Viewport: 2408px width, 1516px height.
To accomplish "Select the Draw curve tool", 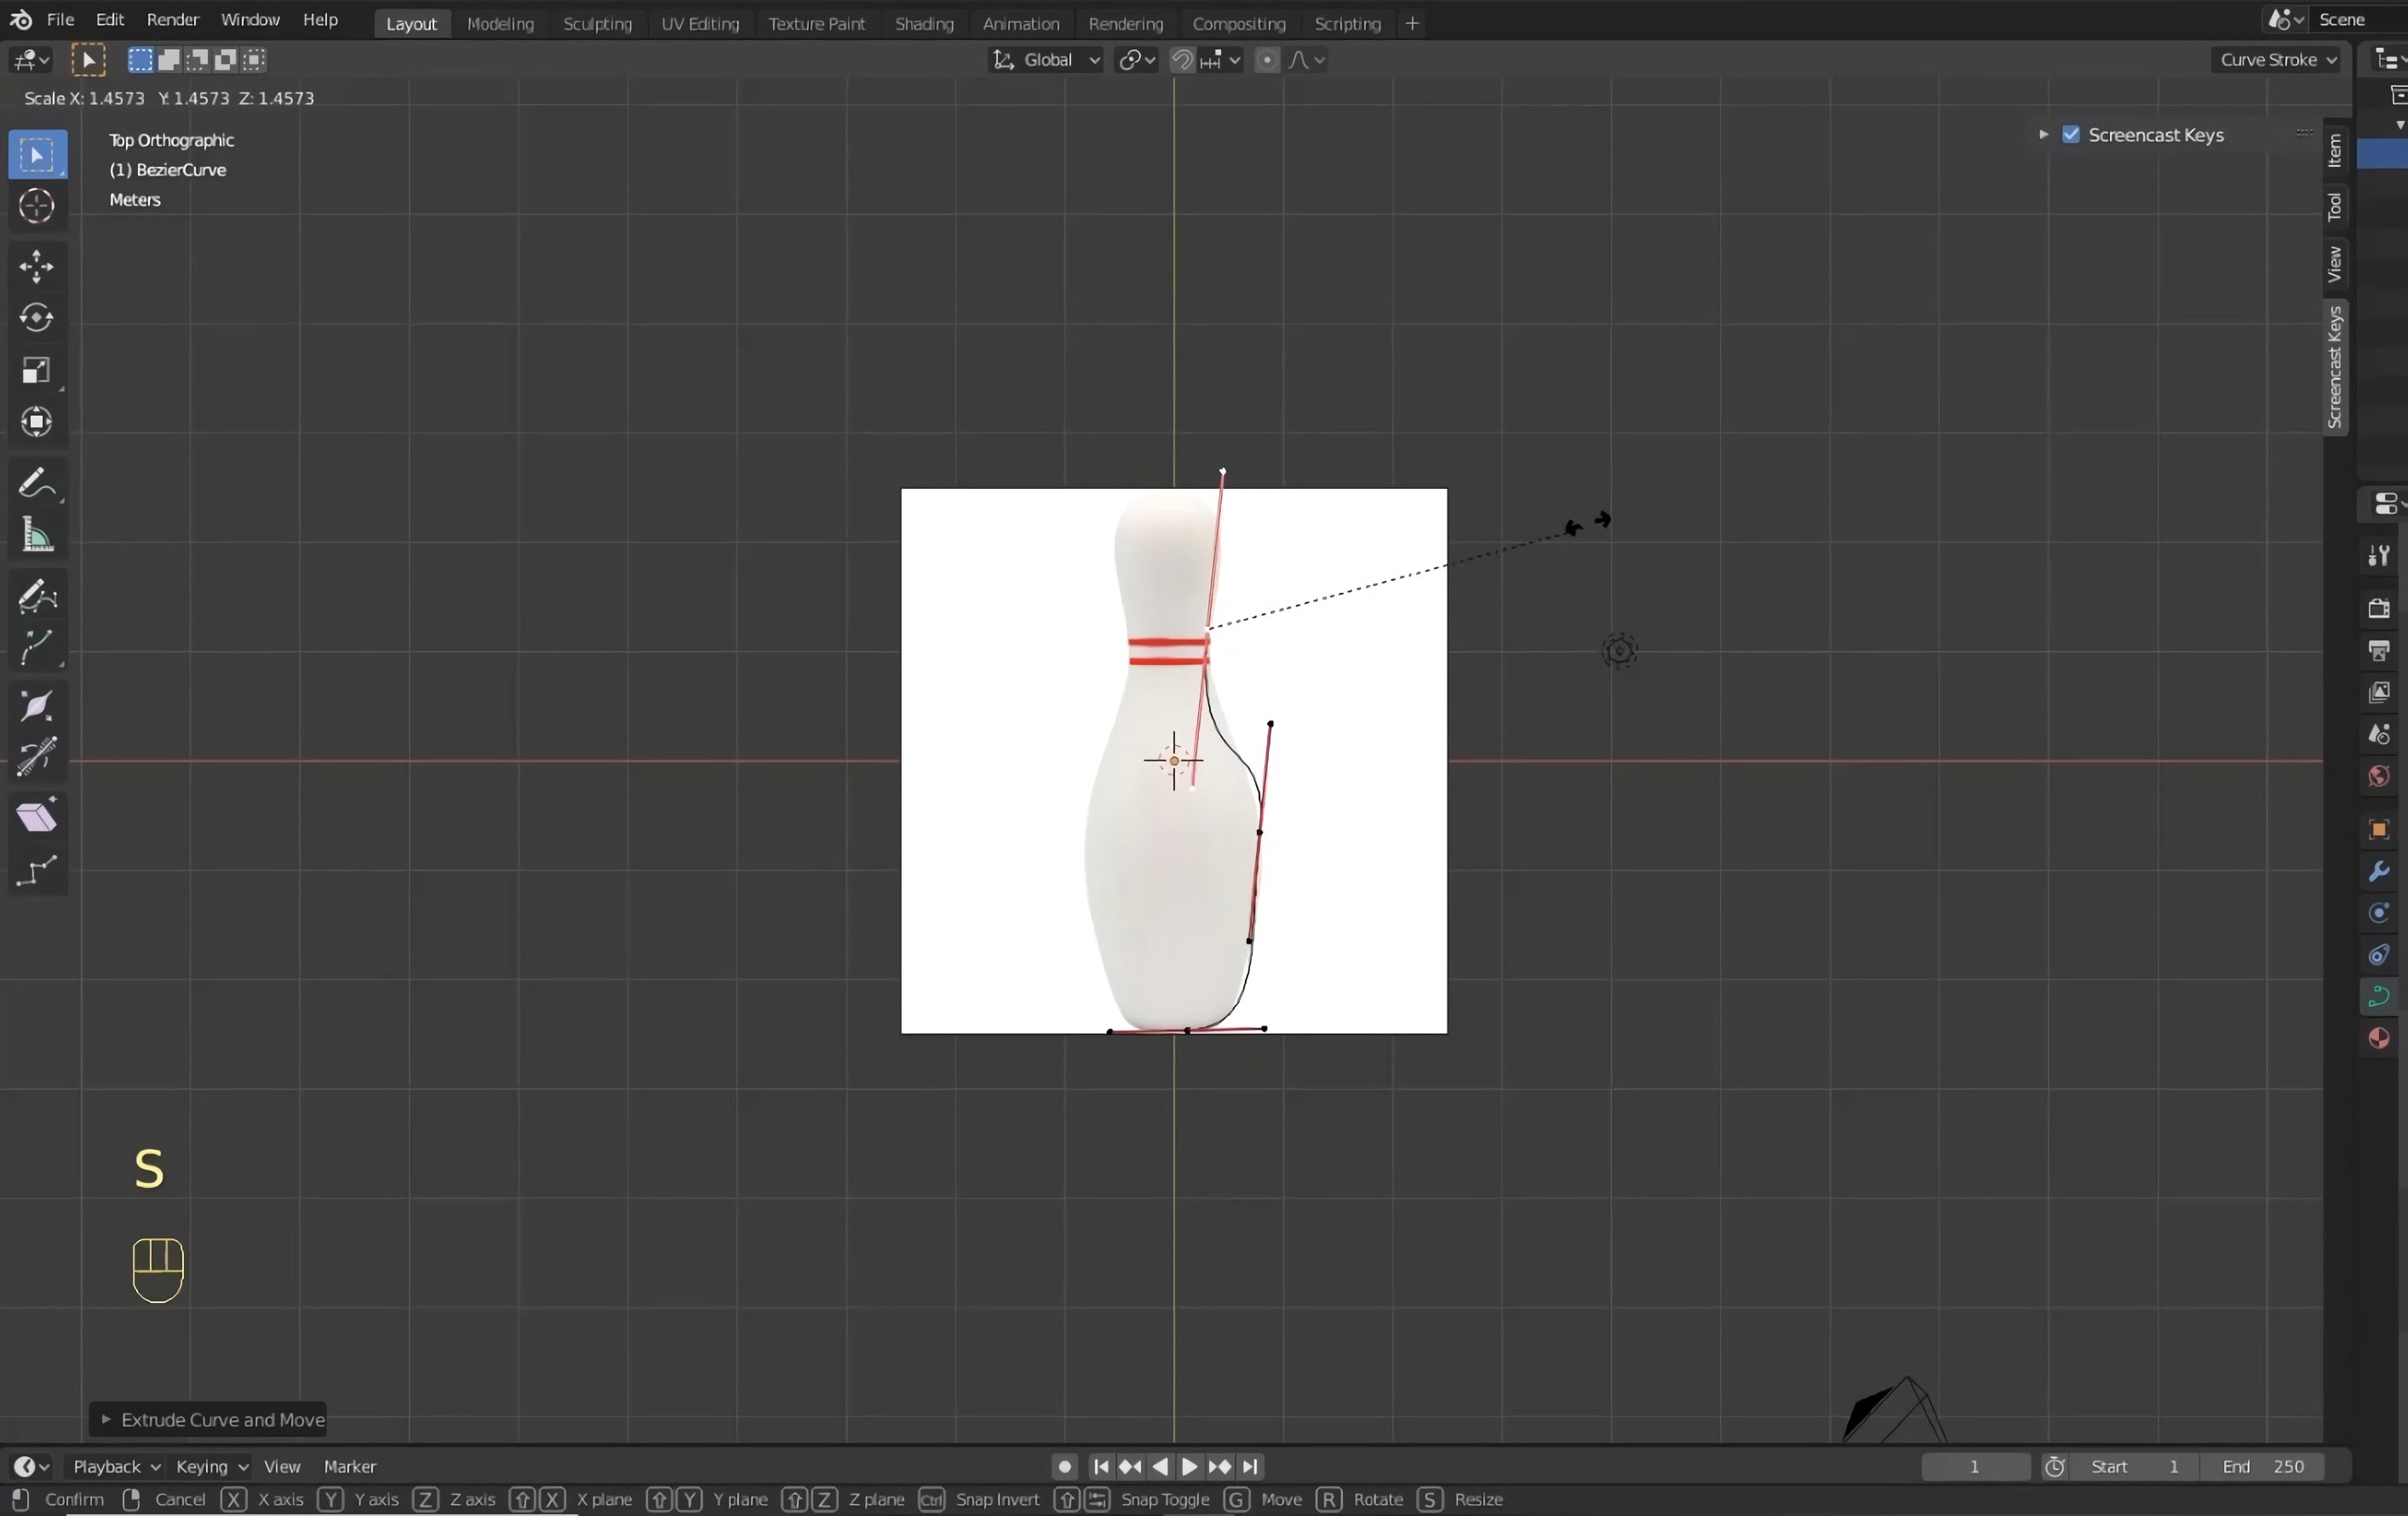I will [37, 597].
